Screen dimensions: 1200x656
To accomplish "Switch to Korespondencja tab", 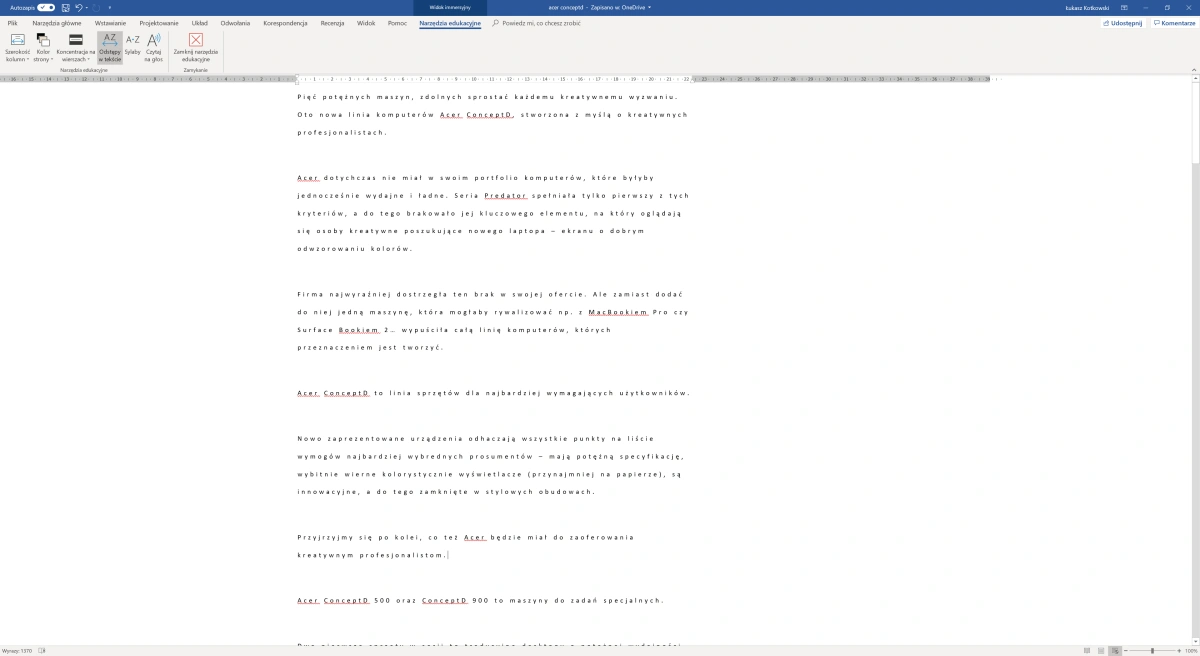I will point(285,22).
